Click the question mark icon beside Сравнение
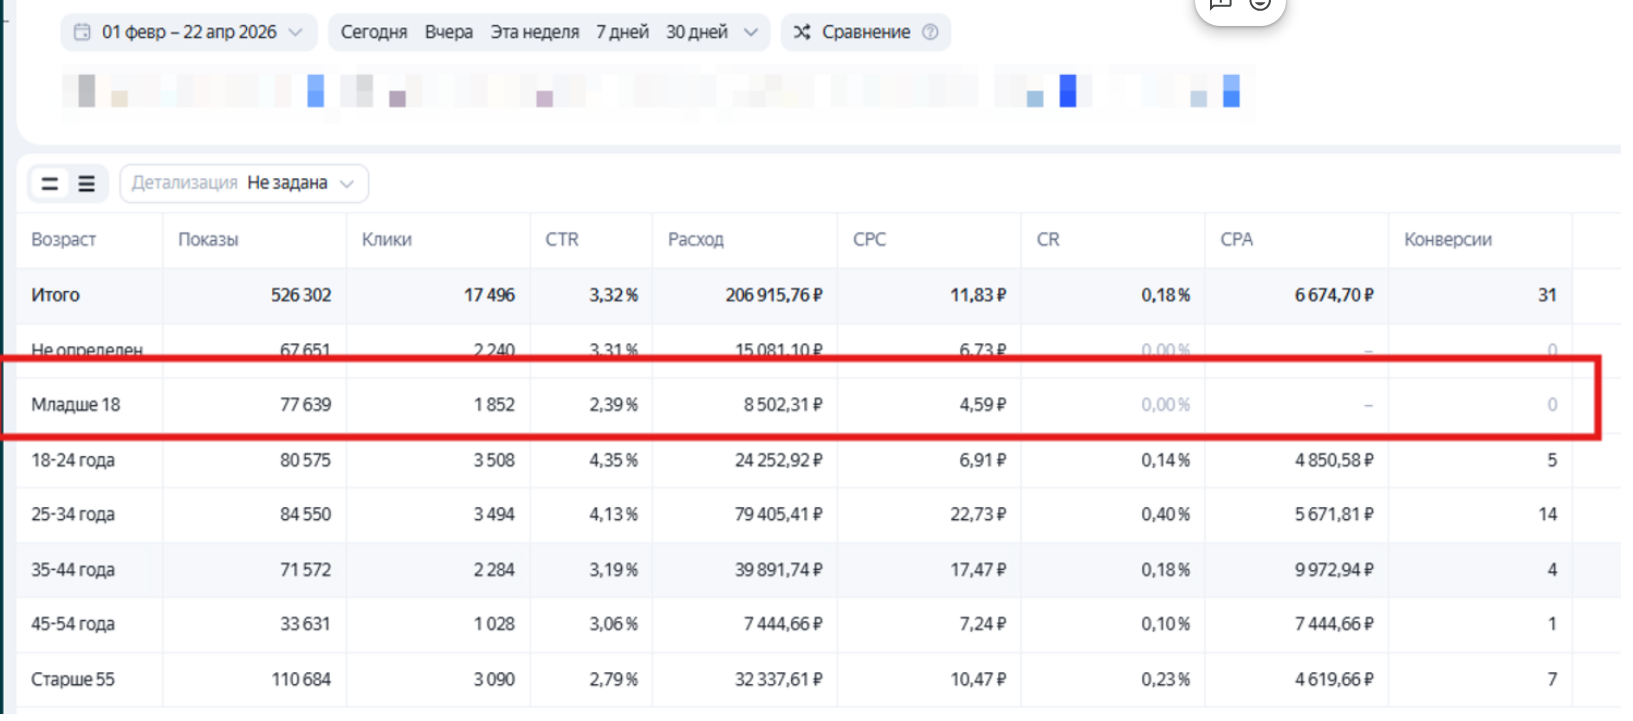This screenshot has height=721, width=1633. (x=930, y=32)
